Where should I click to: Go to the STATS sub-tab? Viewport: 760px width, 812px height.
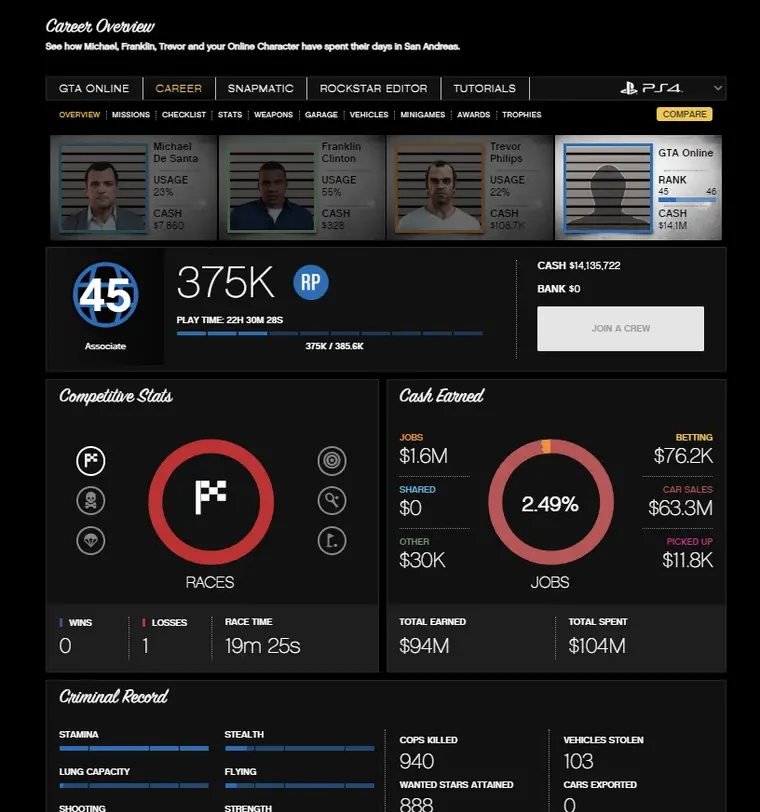[230, 114]
